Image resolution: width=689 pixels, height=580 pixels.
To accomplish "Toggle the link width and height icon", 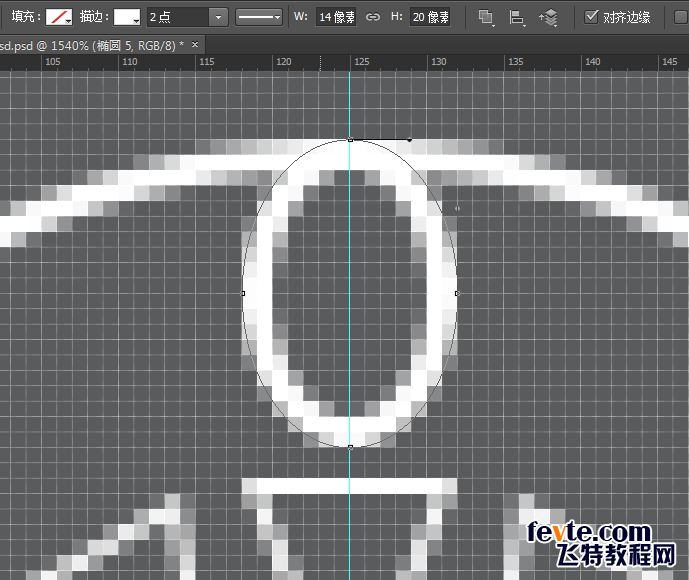I will click(x=373, y=17).
